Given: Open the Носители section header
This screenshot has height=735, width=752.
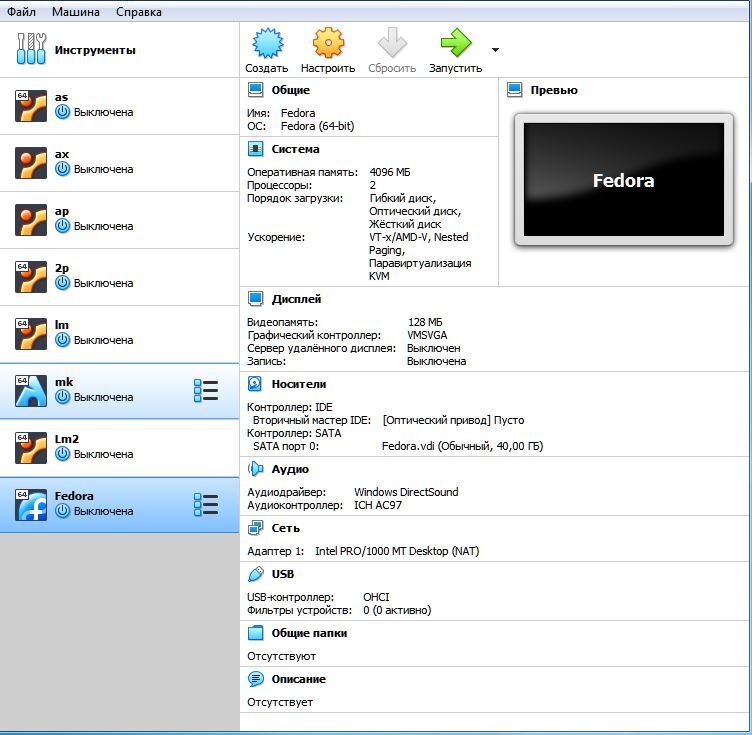Looking at the screenshot, I should coord(299,384).
